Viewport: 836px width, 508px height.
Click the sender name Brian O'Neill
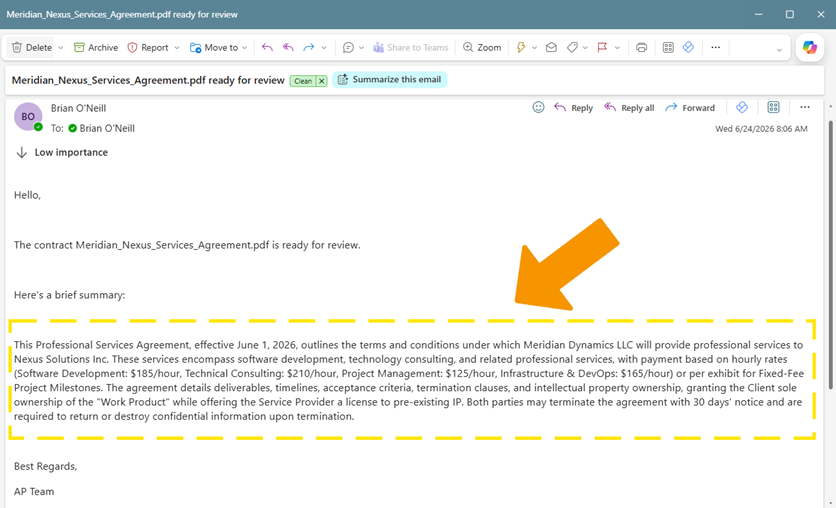[78, 108]
